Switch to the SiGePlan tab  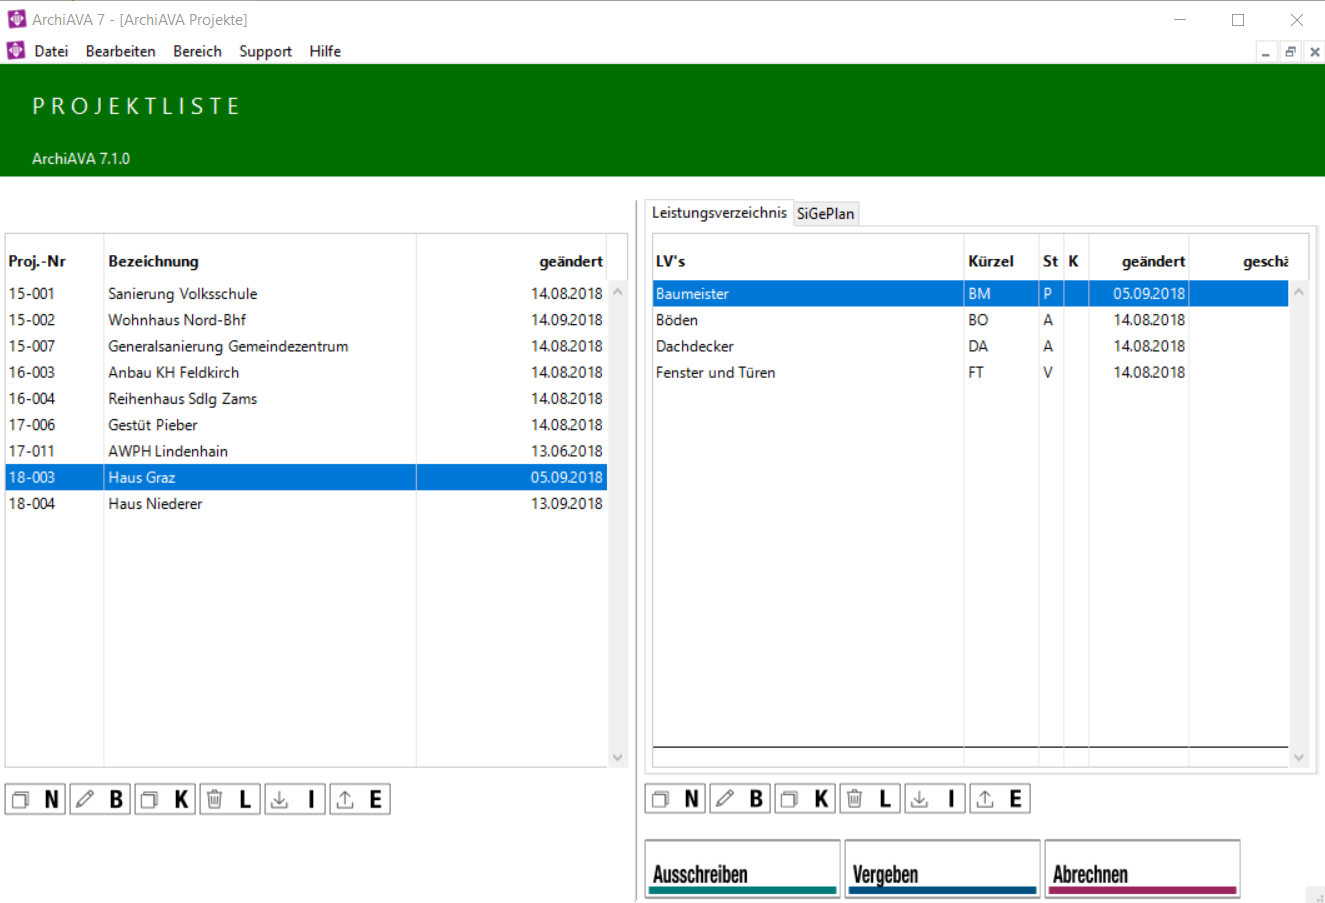pyautogui.click(x=826, y=214)
